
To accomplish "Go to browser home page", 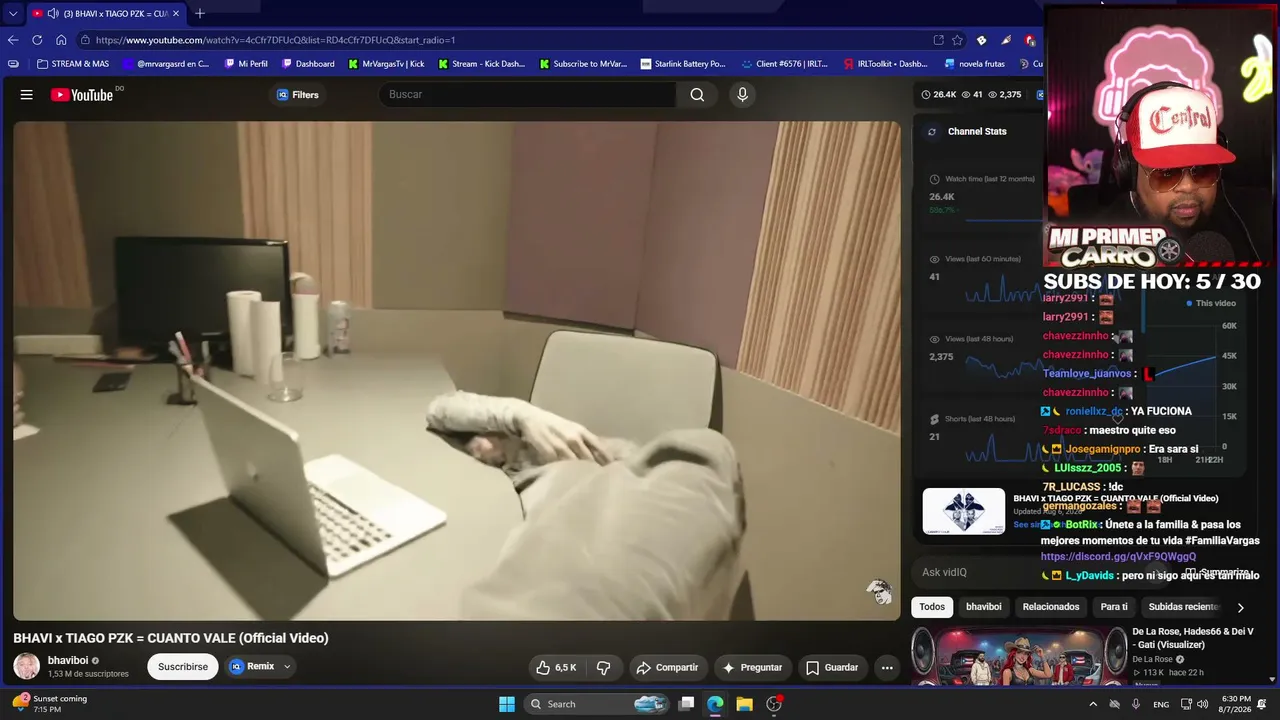I will pos(61,40).
